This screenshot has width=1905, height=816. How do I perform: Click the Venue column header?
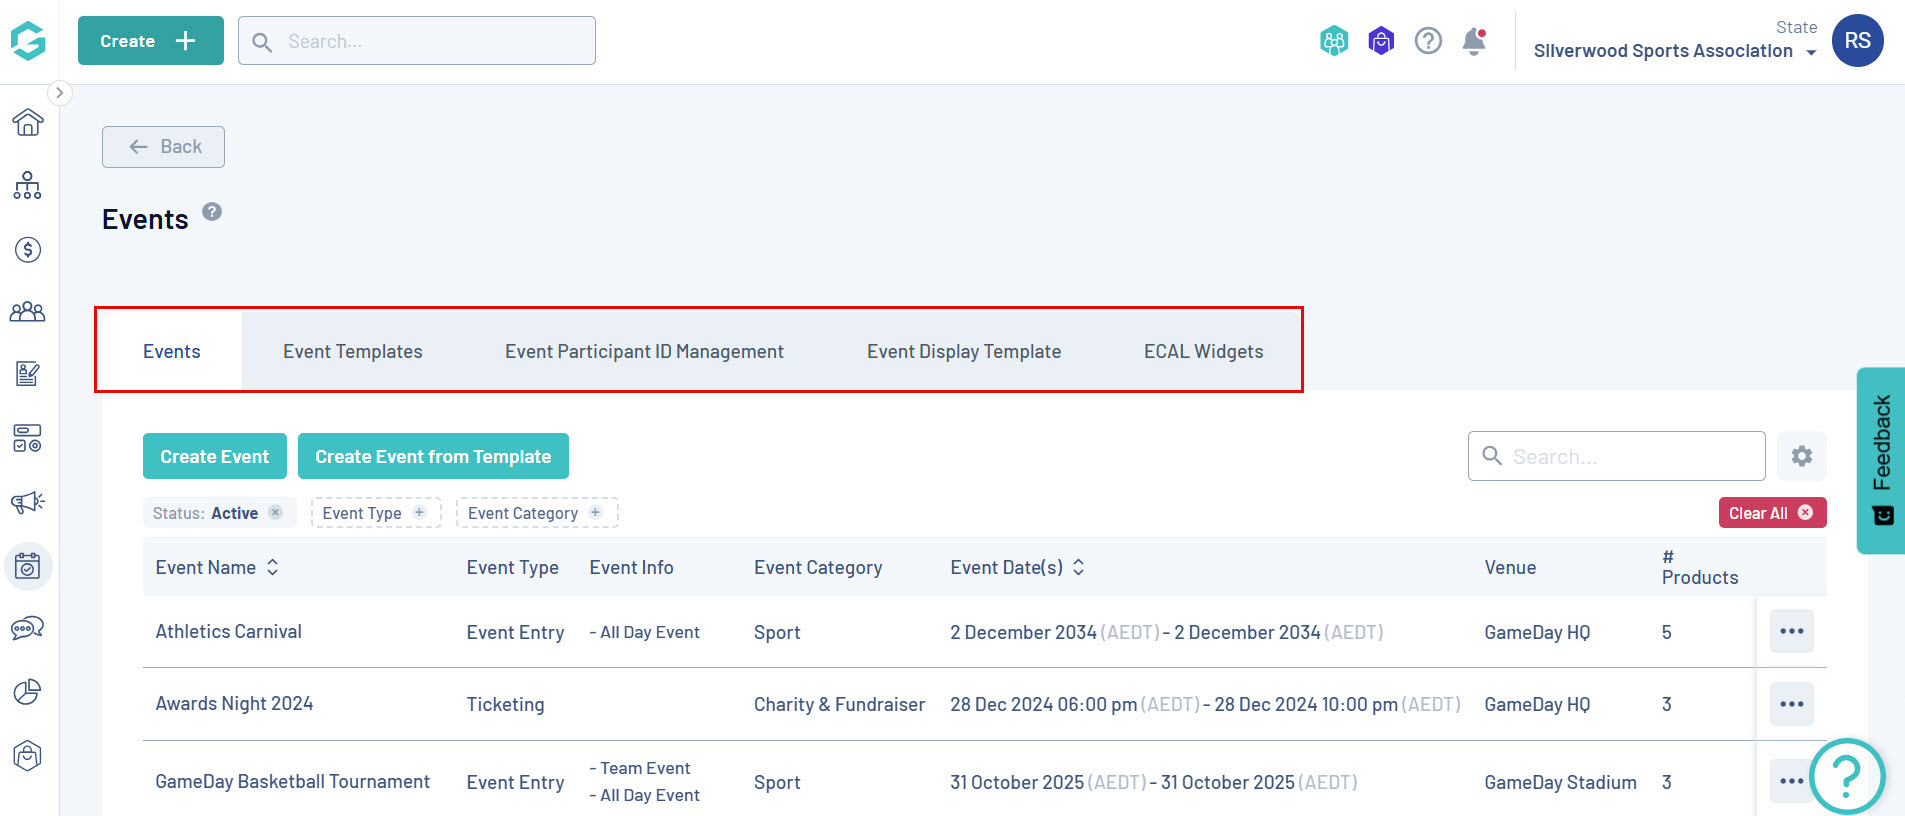[x=1510, y=567]
